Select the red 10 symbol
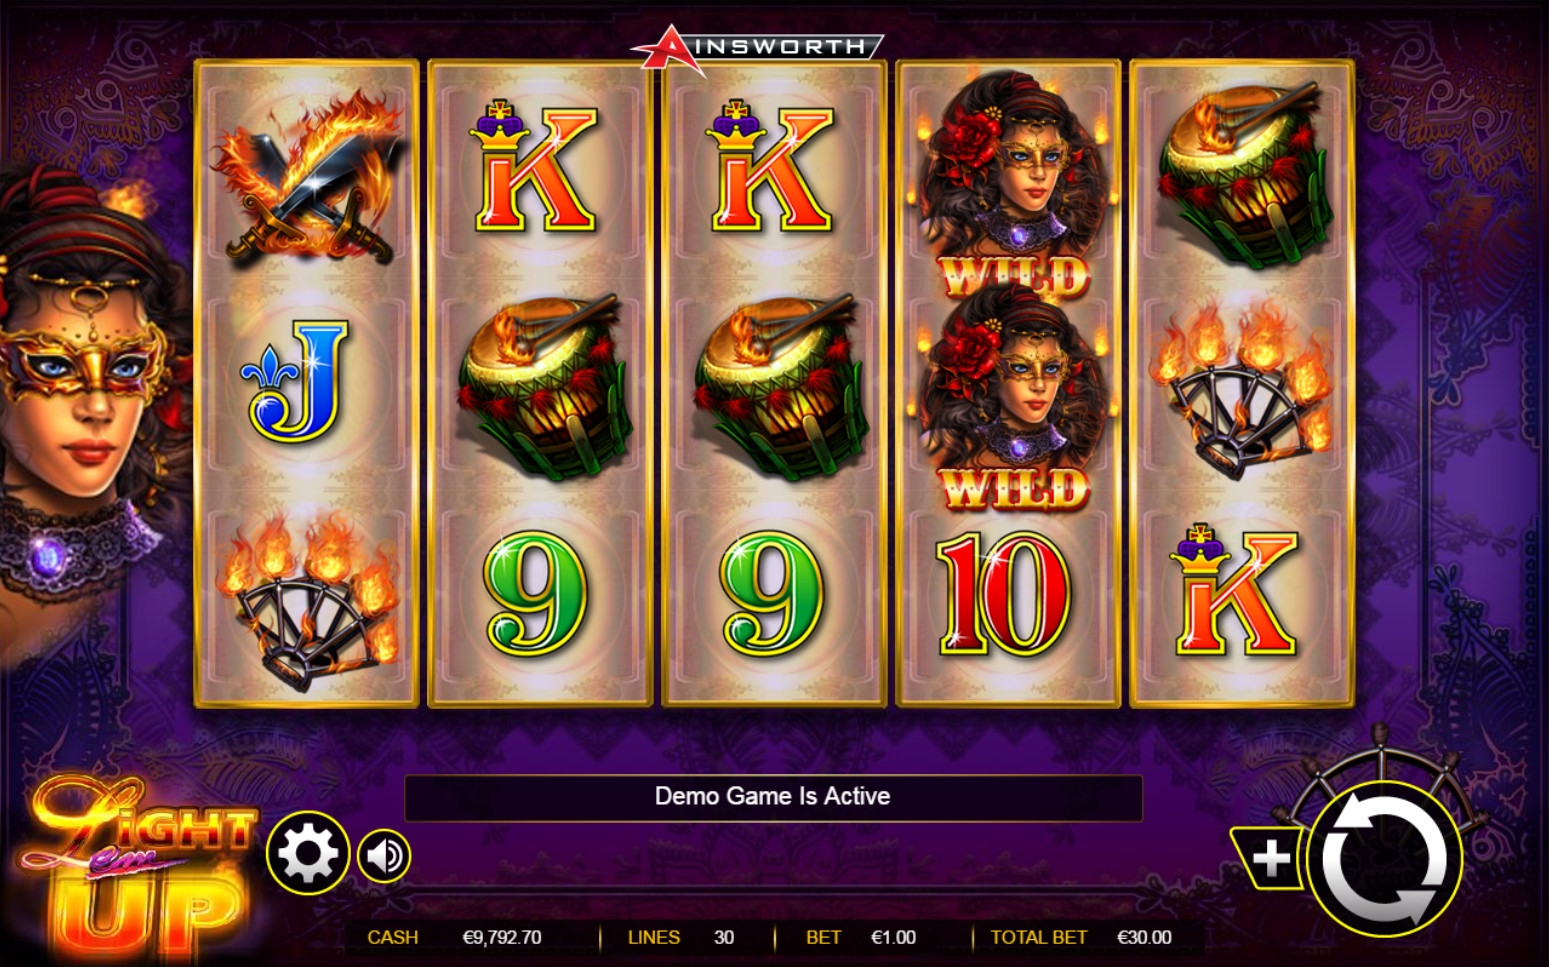1549x967 pixels. coord(1005,593)
